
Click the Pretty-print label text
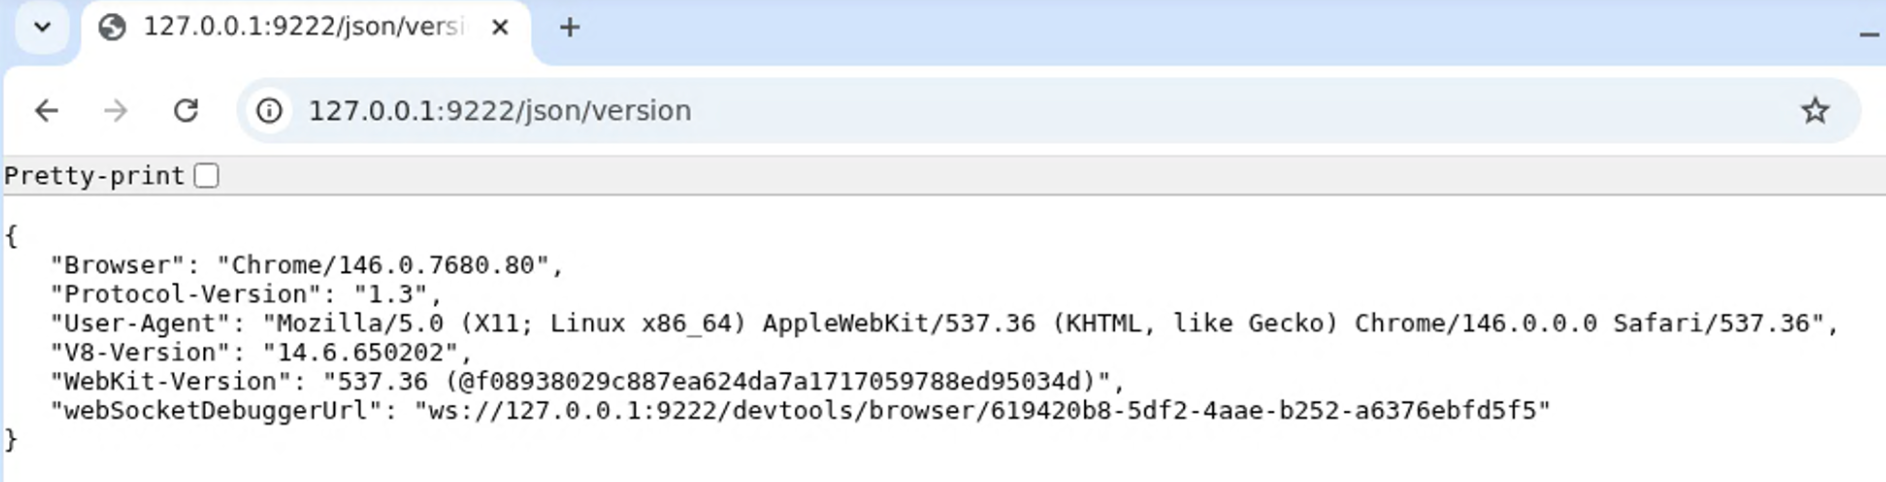(94, 176)
